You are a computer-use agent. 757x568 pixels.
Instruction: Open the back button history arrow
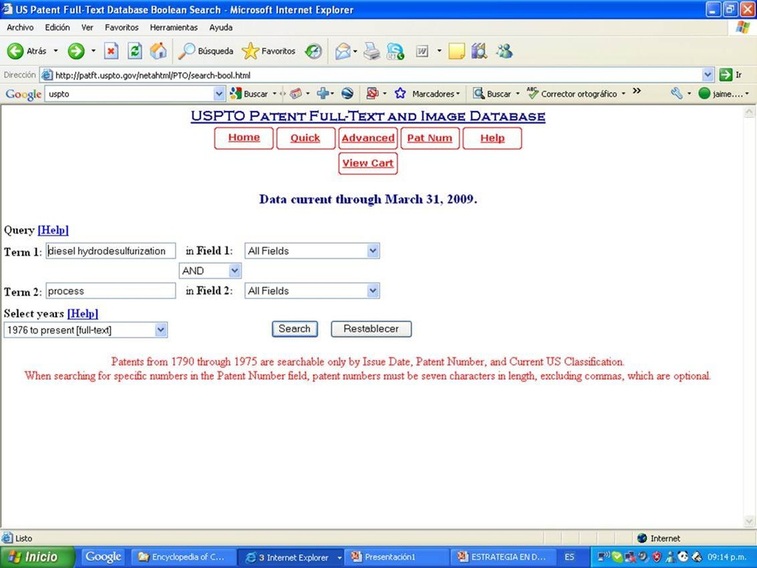[56, 51]
